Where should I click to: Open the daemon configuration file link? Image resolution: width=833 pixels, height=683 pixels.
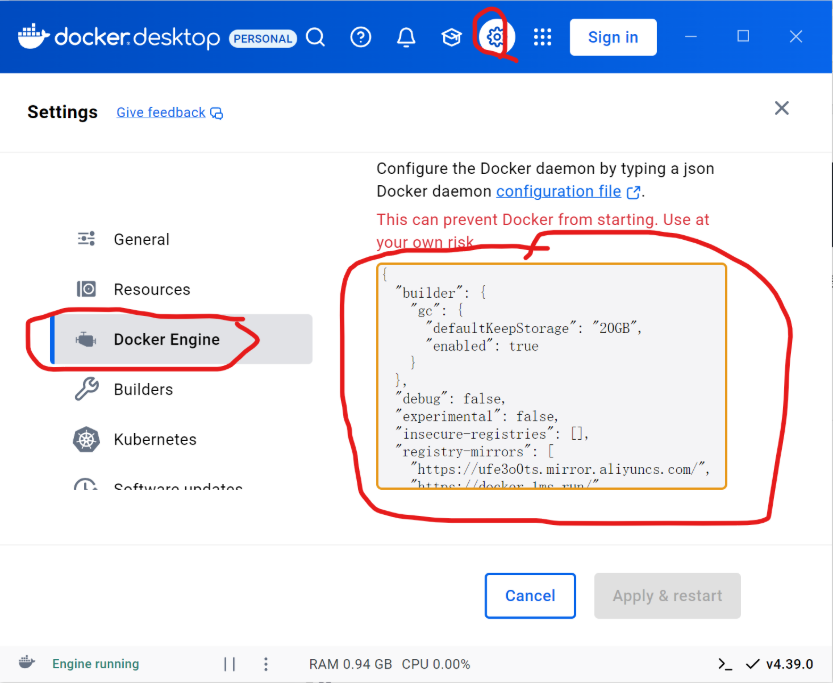[x=558, y=191]
